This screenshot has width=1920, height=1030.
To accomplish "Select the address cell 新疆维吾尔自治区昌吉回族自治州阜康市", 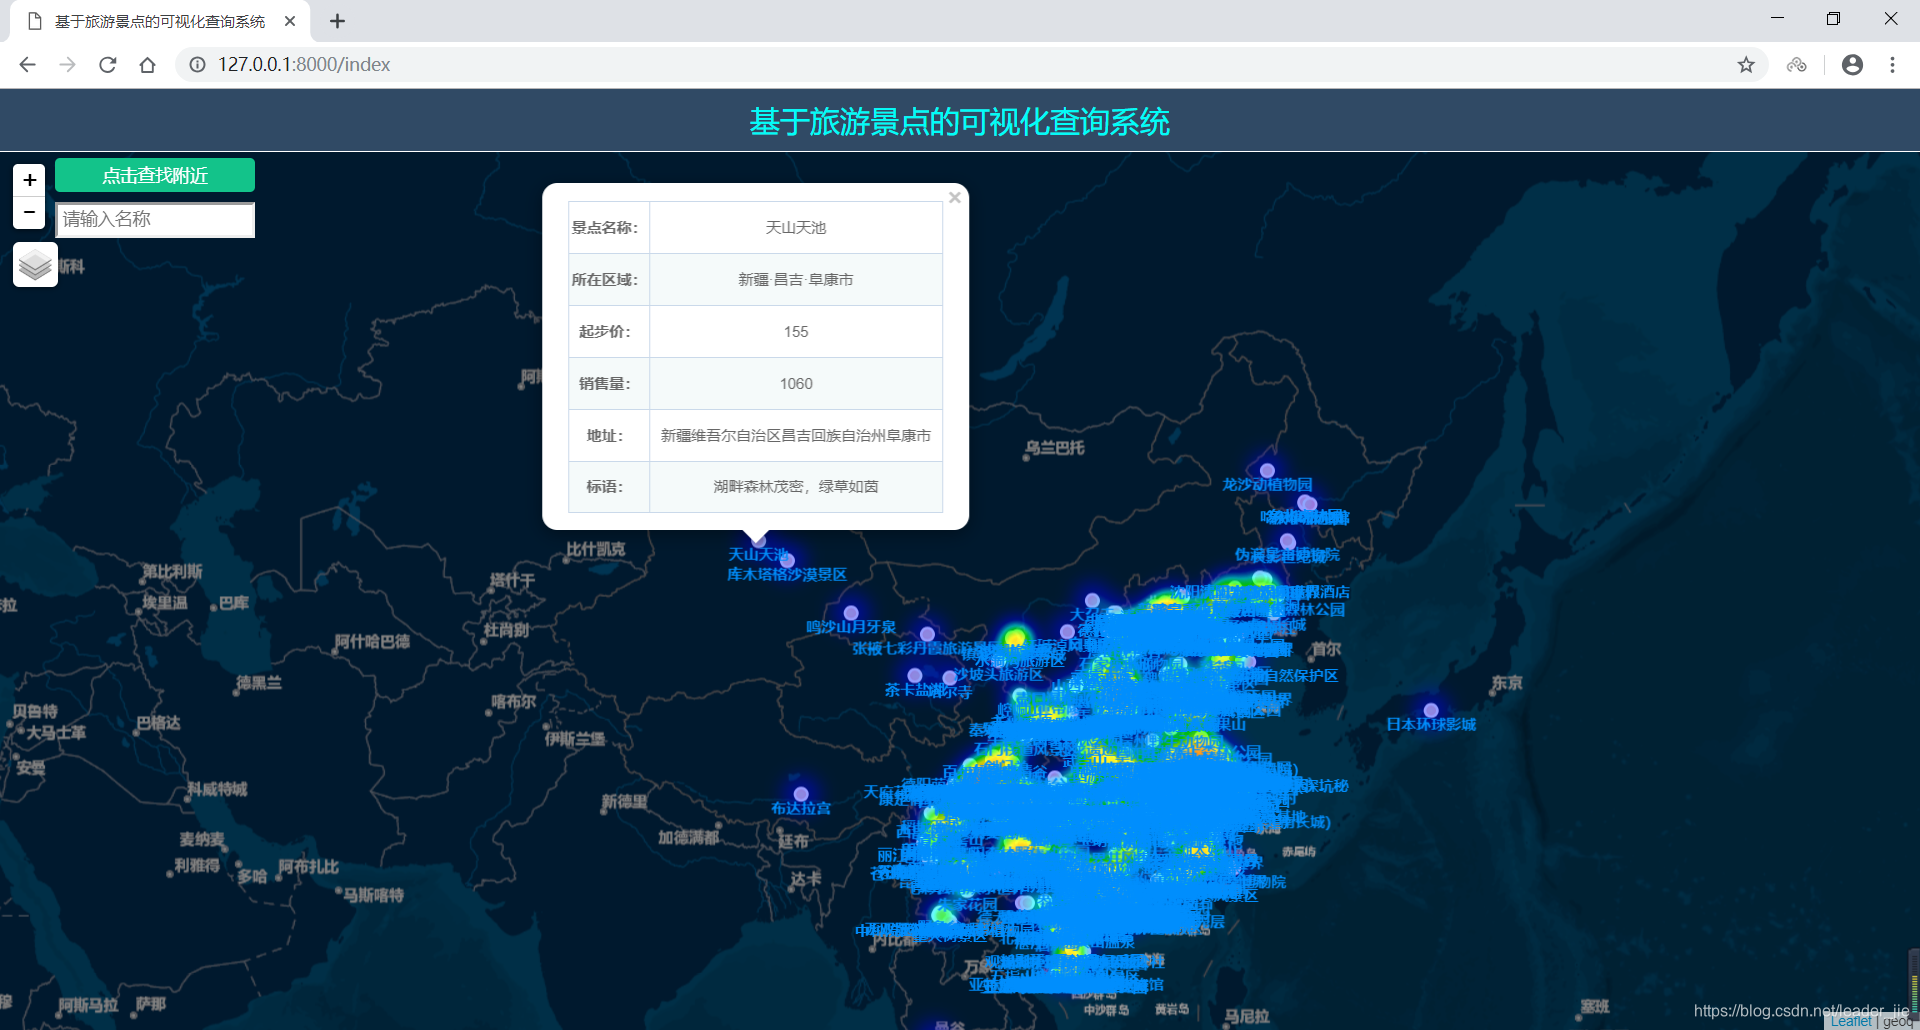I will tap(796, 436).
